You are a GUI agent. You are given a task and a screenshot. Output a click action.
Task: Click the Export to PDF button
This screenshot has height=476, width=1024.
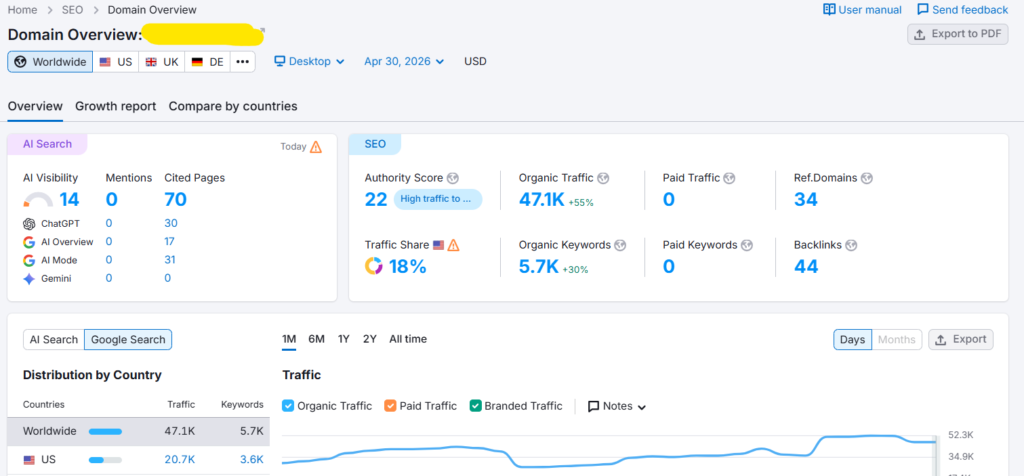(957, 34)
